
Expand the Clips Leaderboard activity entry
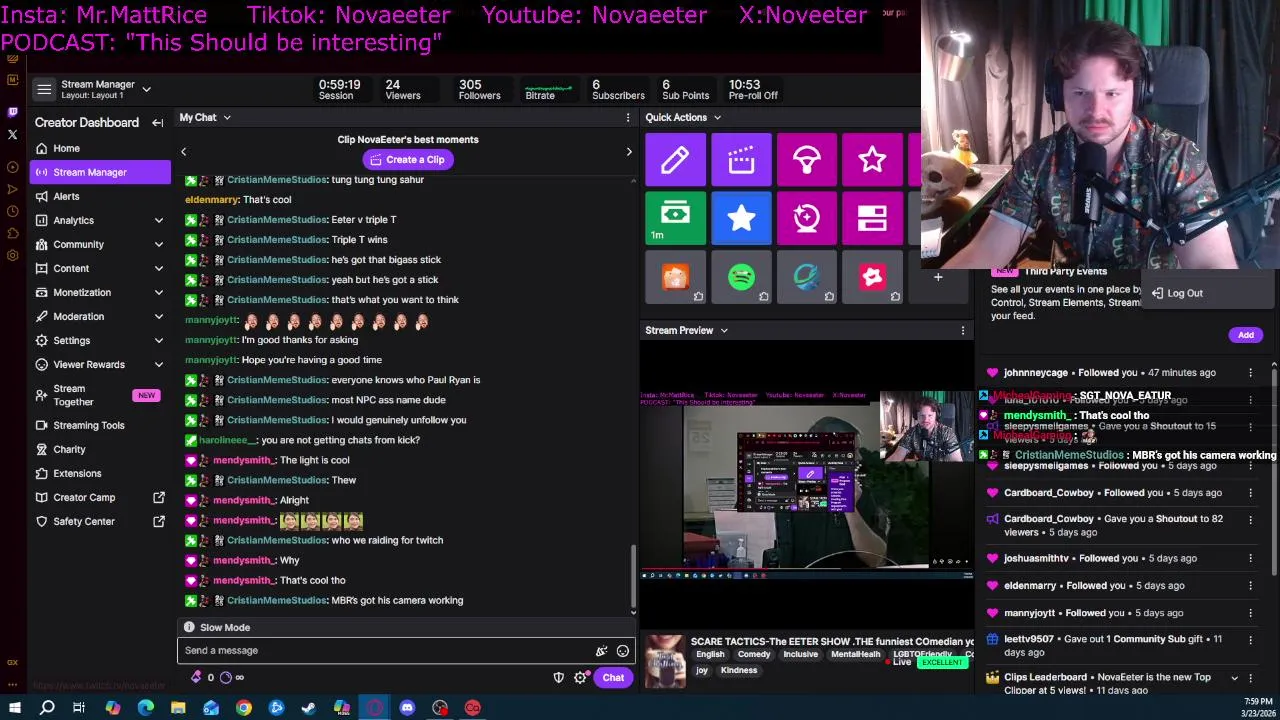pyautogui.click(x=1234, y=678)
